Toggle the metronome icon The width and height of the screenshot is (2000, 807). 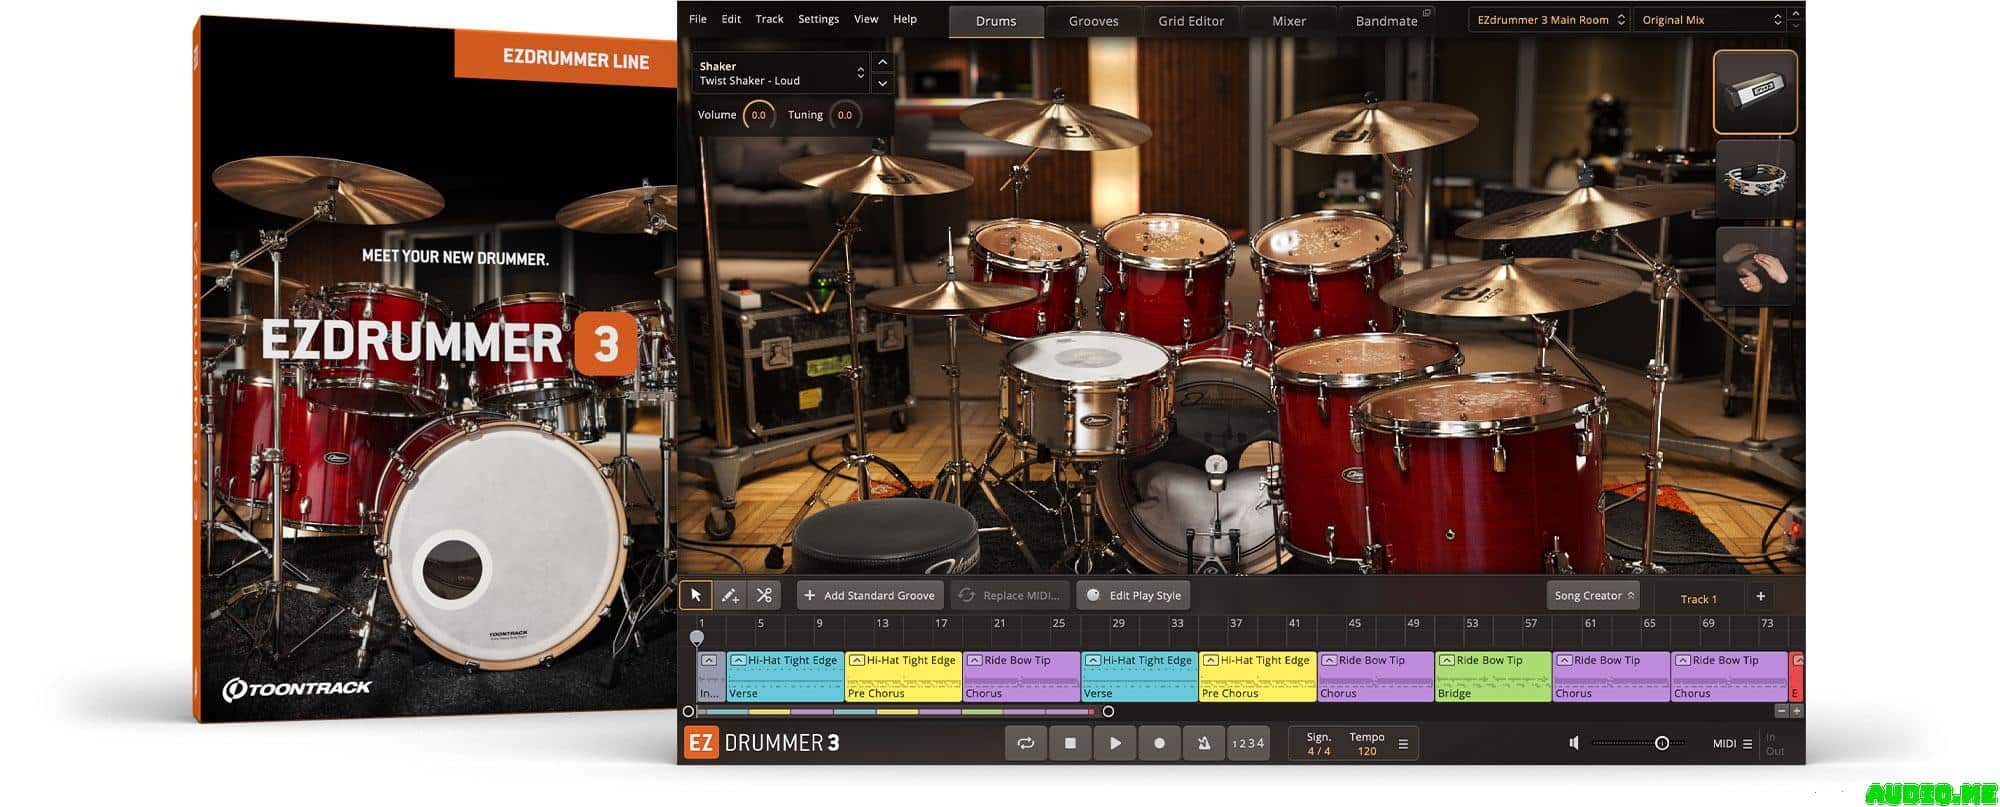[1204, 743]
